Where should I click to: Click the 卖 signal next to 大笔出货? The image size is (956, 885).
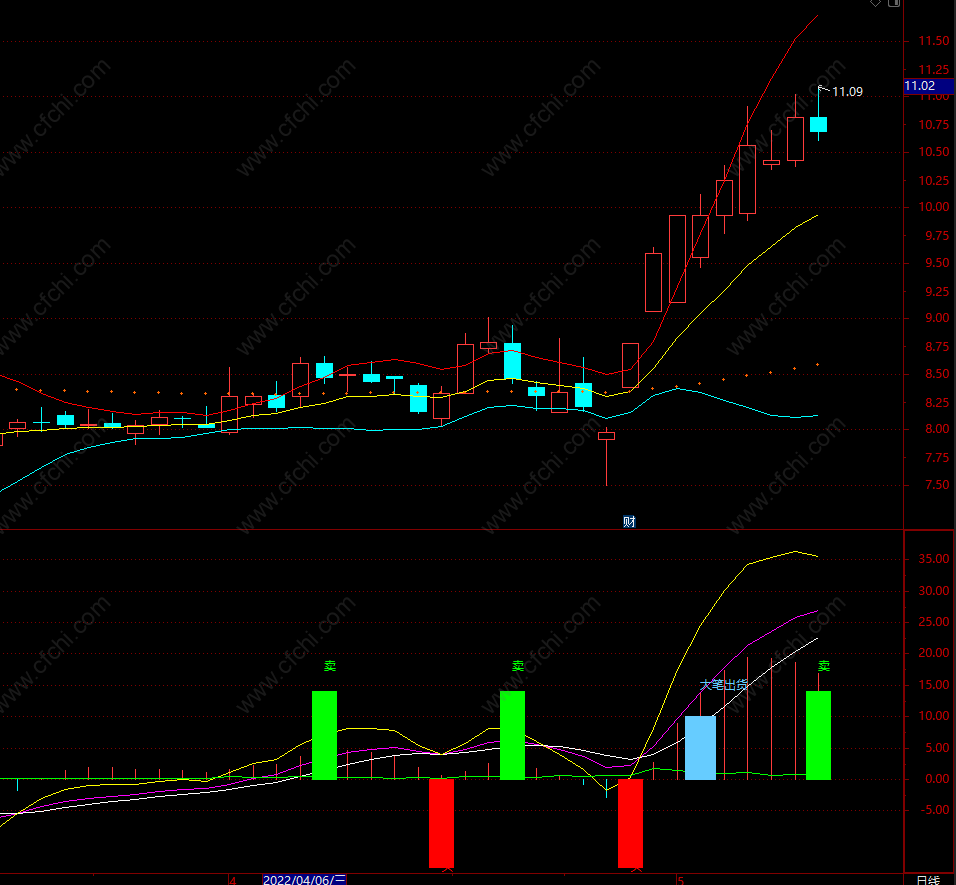click(824, 666)
